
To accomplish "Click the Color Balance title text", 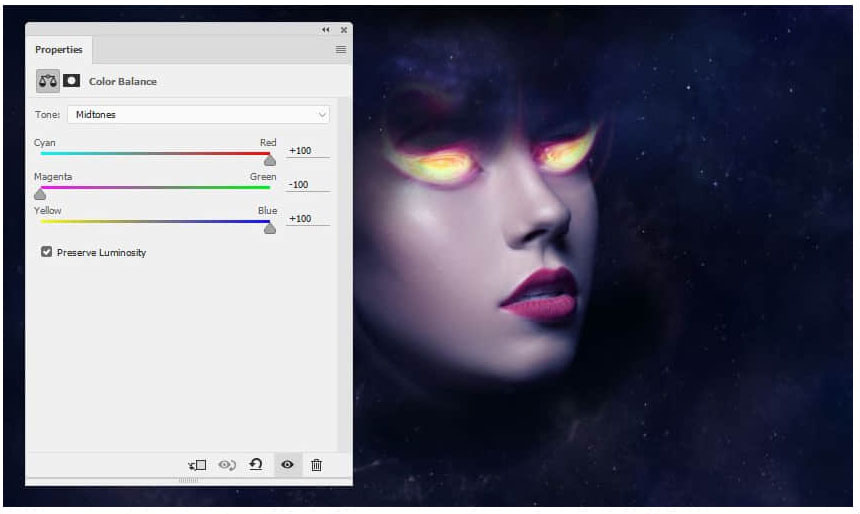I will 123,81.
